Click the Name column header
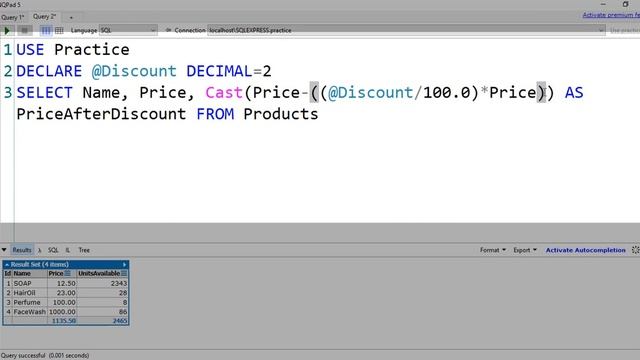The image size is (640, 360). (x=22, y=273)
